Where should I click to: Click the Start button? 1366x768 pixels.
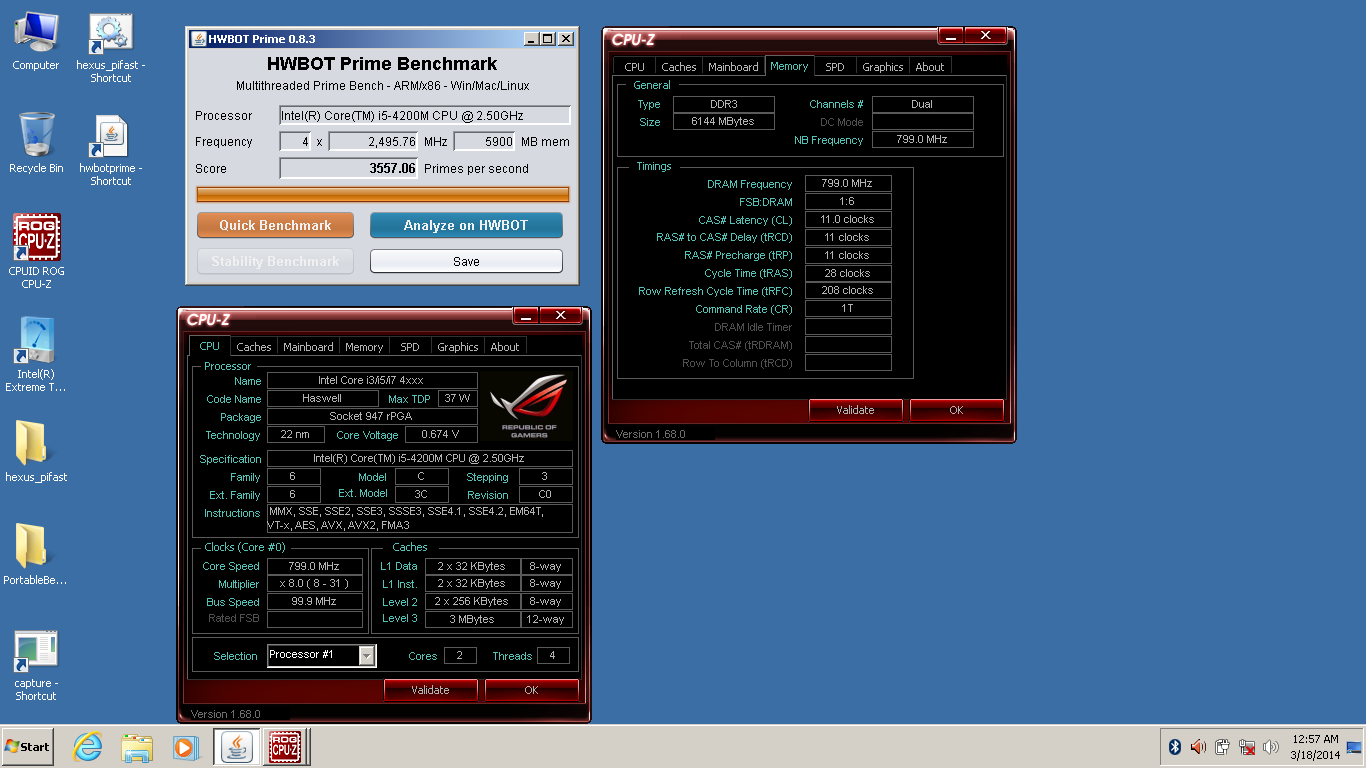pos(27,747)
